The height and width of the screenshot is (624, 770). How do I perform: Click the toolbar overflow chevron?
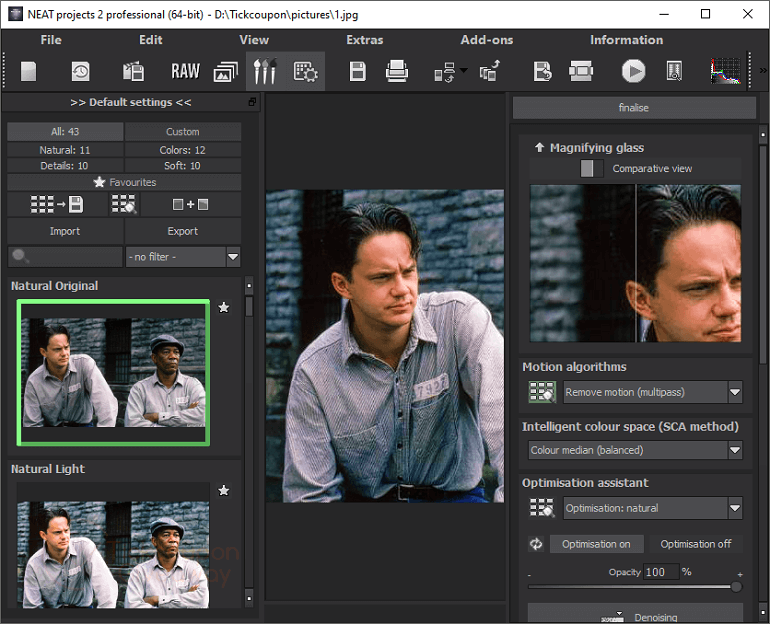(x=763, y=71)
